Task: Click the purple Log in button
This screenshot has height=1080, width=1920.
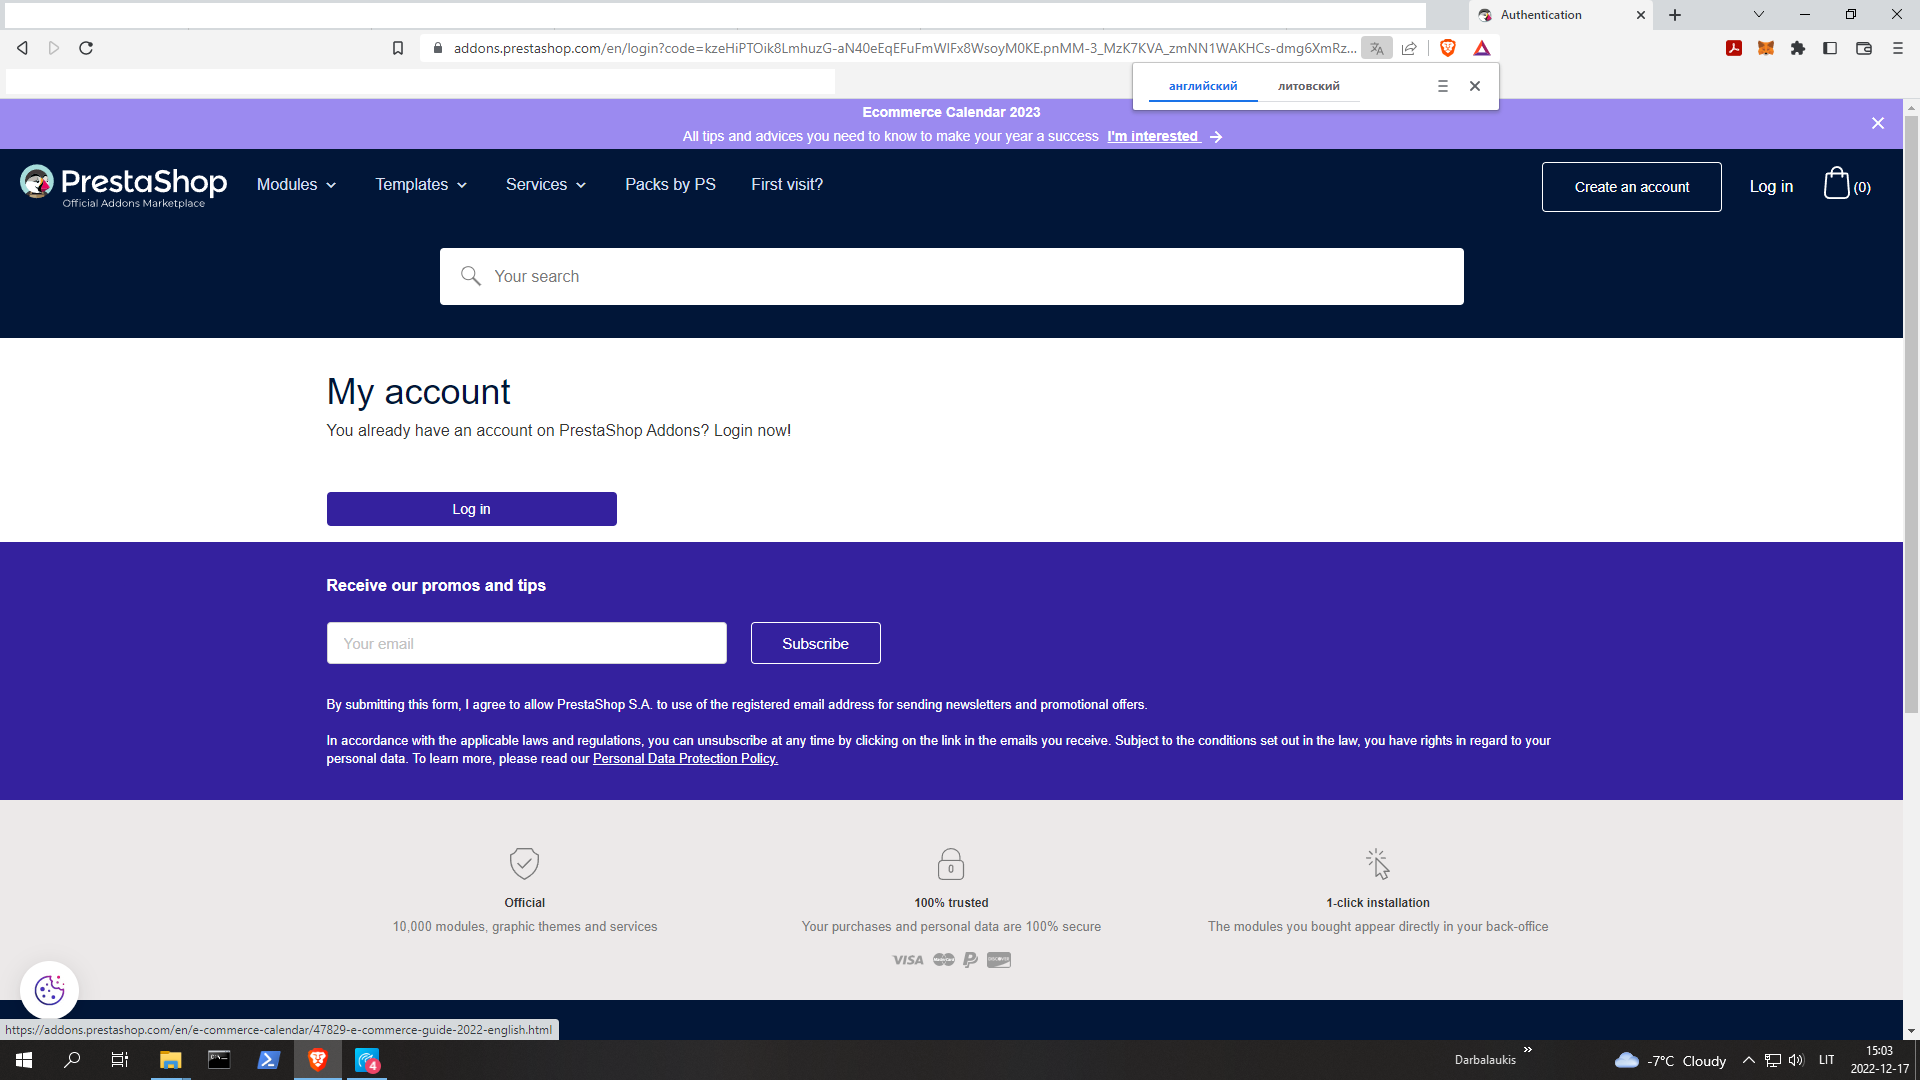Action: click(471, 509)
